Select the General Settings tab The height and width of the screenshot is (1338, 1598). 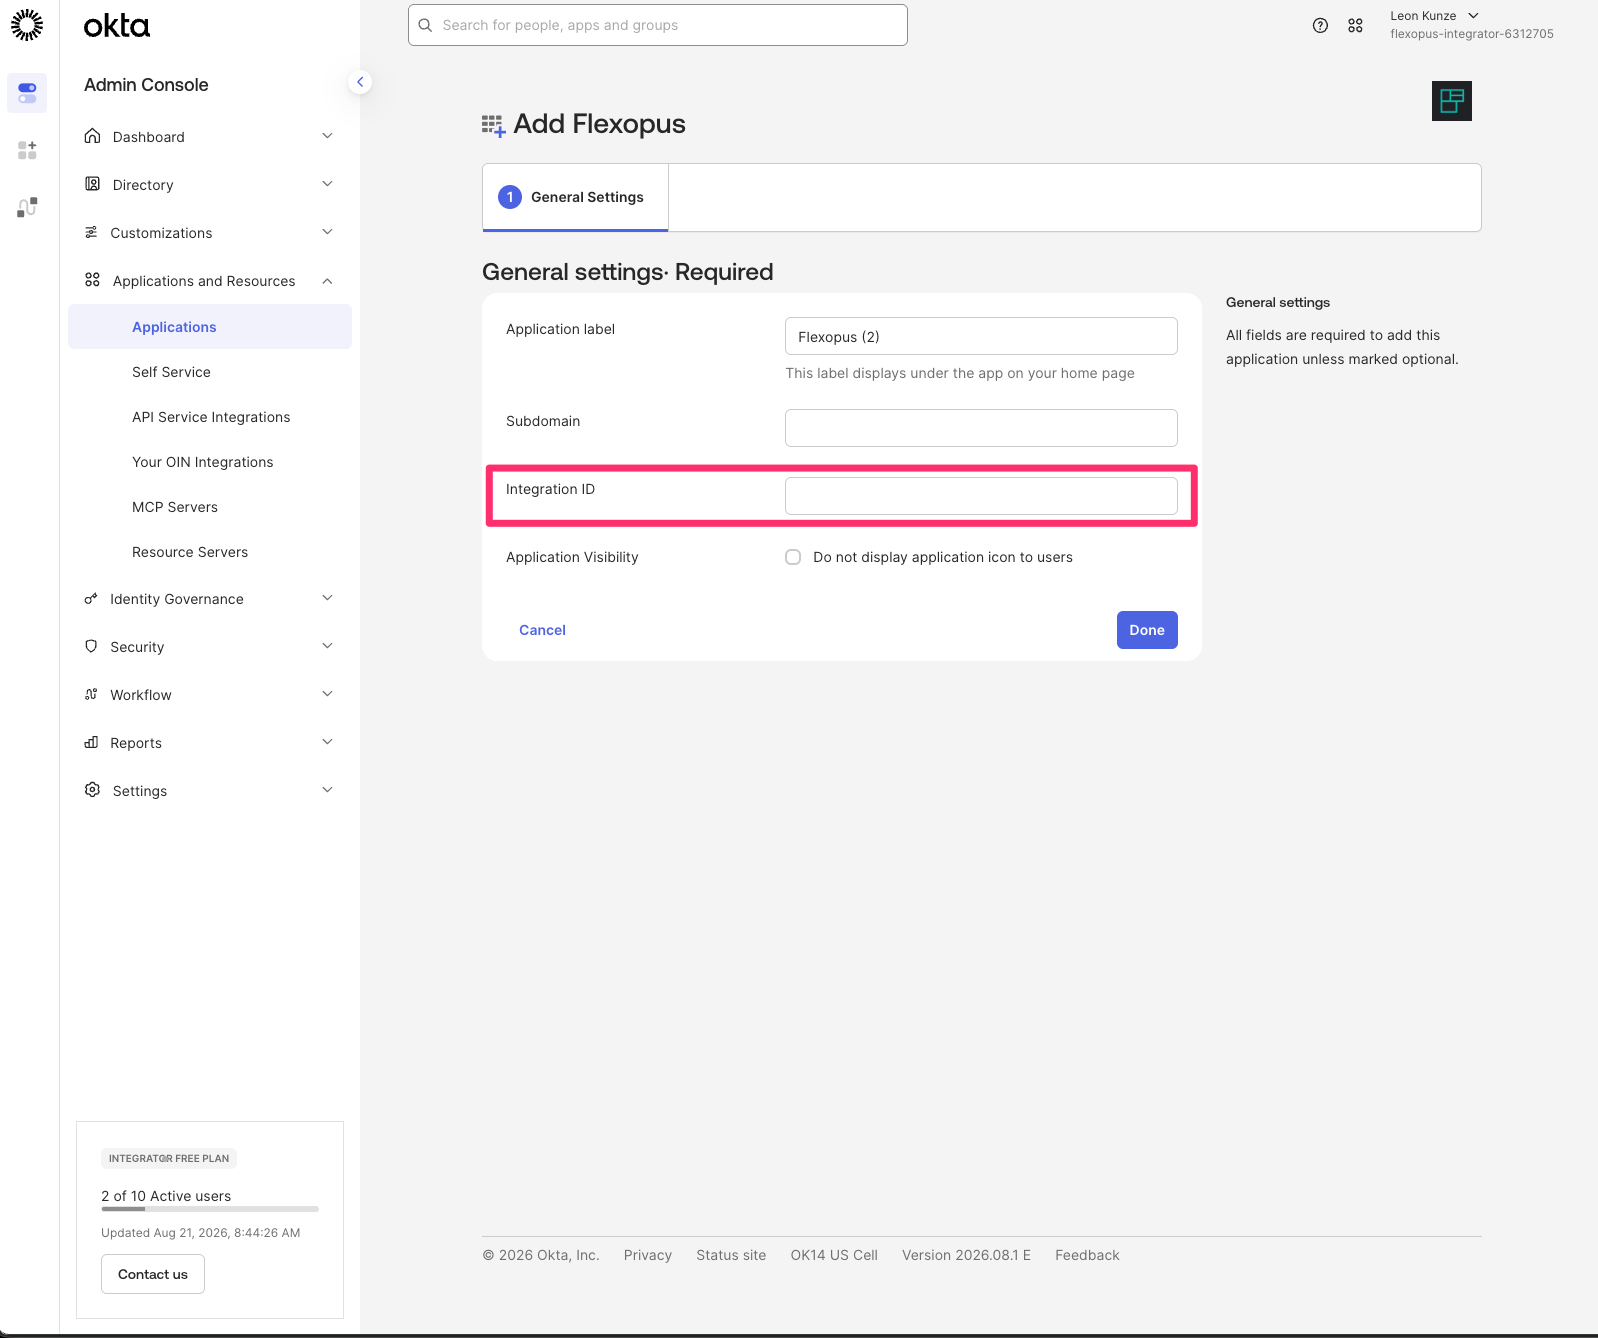click(x=575, y=197)
